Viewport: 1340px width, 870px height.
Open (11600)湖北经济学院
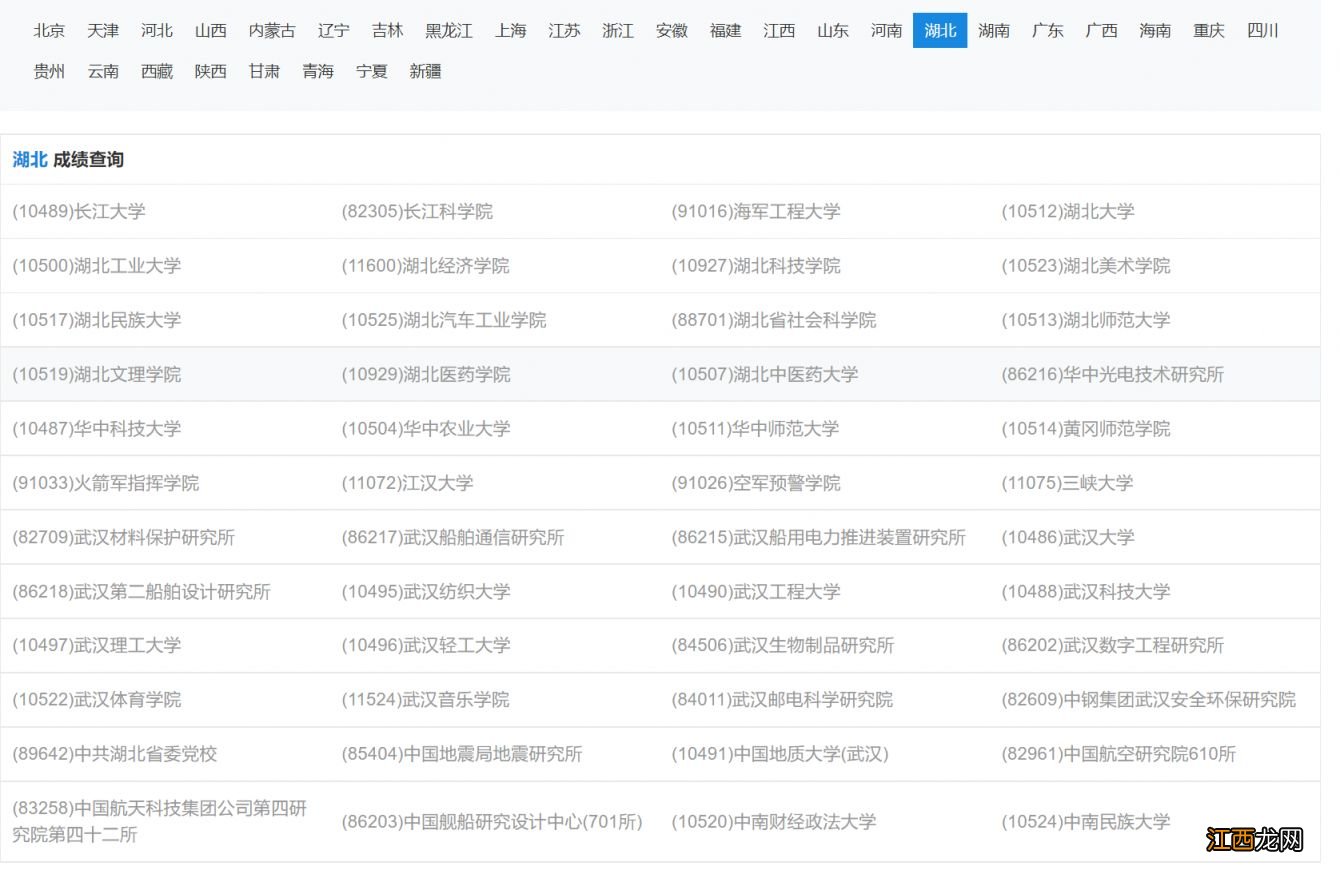tap(426, 266)
